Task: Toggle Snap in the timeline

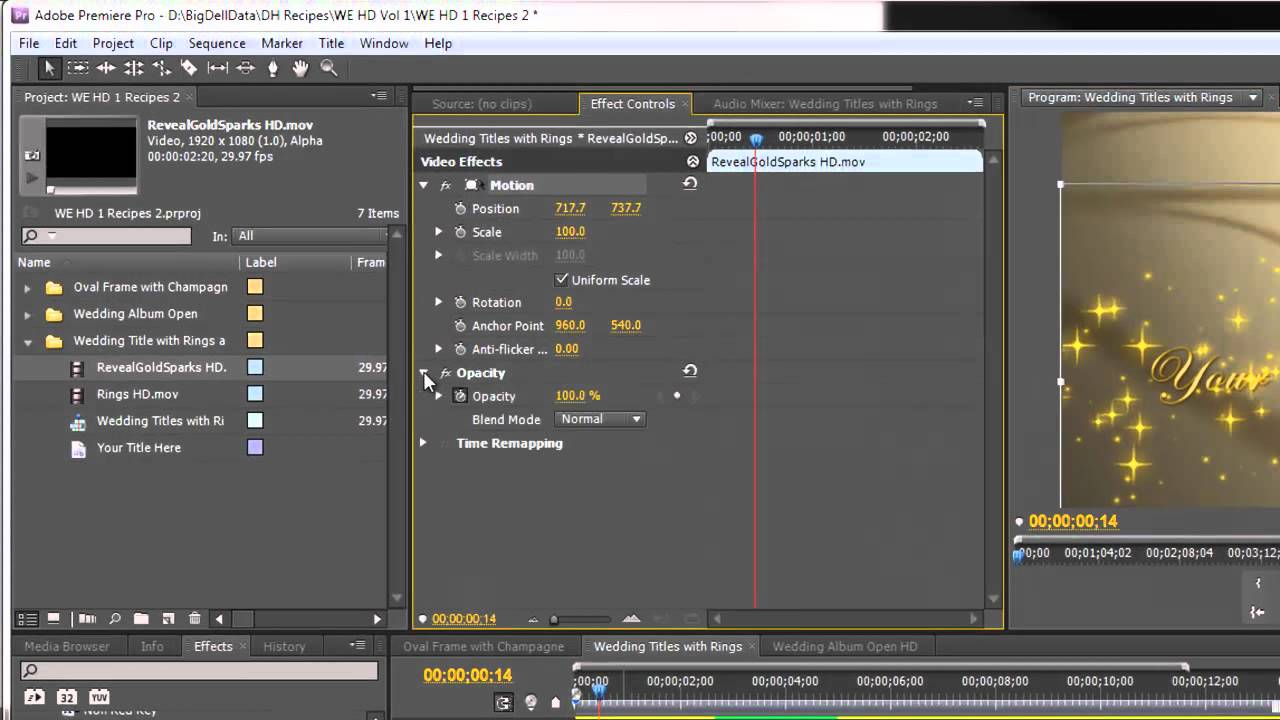Action: click(504, 702)
